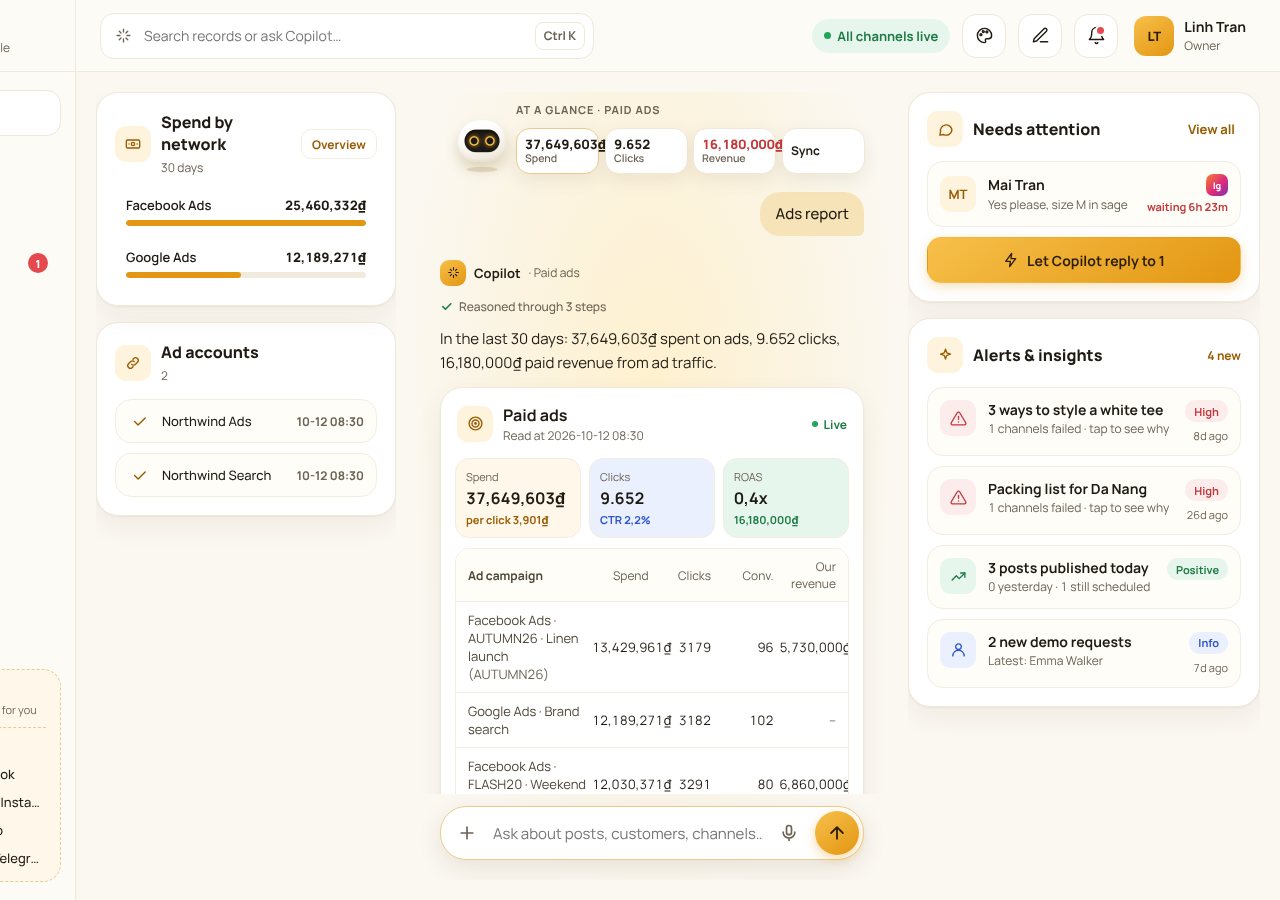Select the Clicks glance chip
1280x900 pixels.
coord(646,151)
